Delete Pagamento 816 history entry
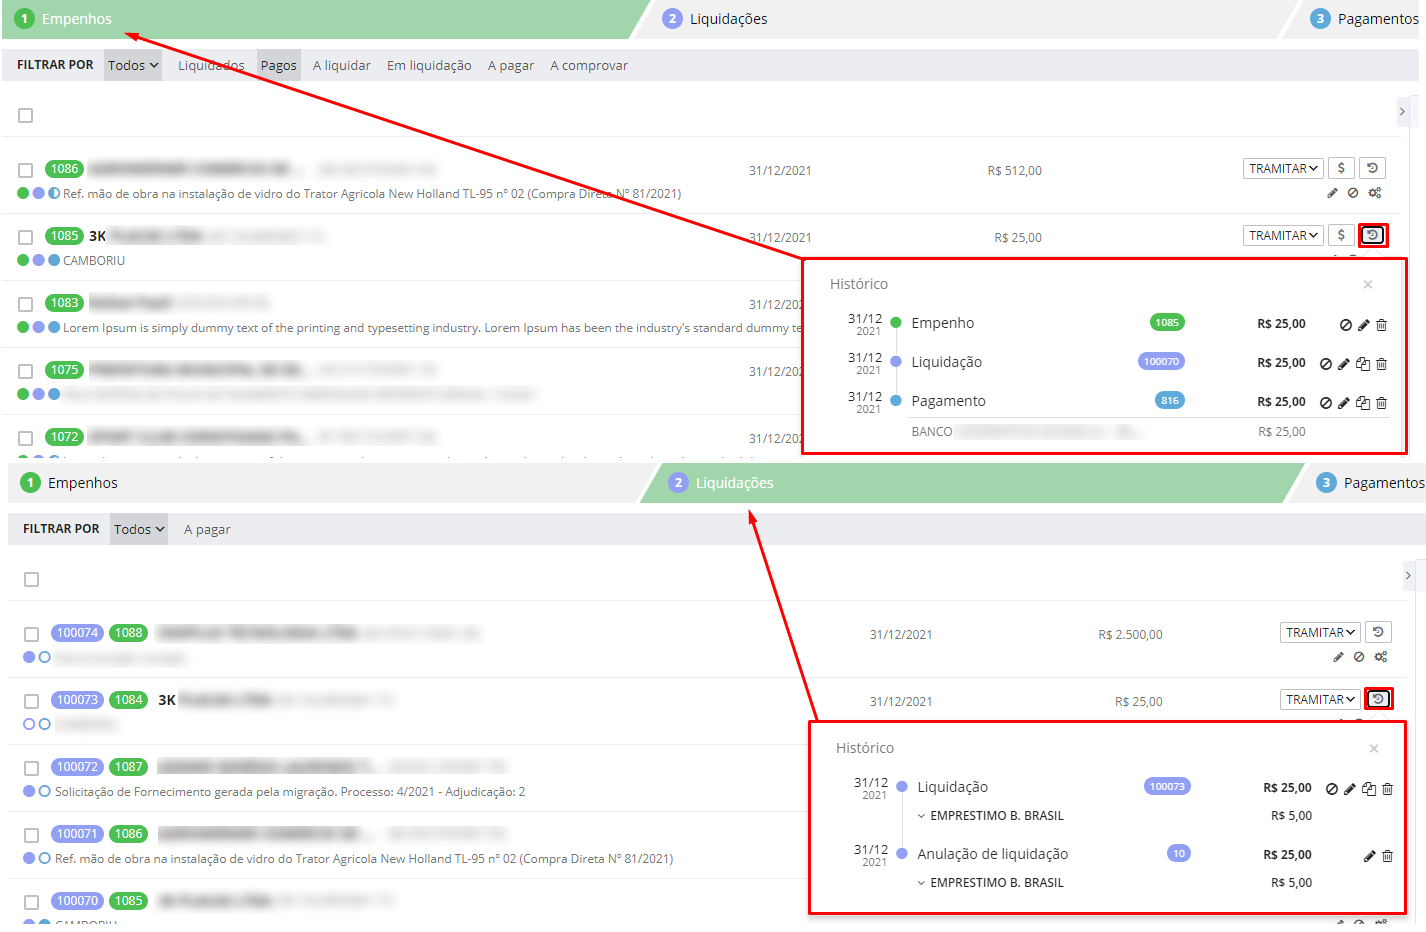 1381,403
